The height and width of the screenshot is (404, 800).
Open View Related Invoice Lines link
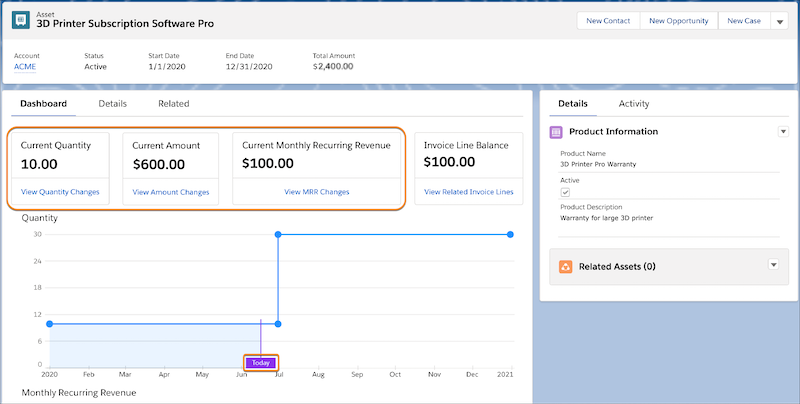coord(469,192)
